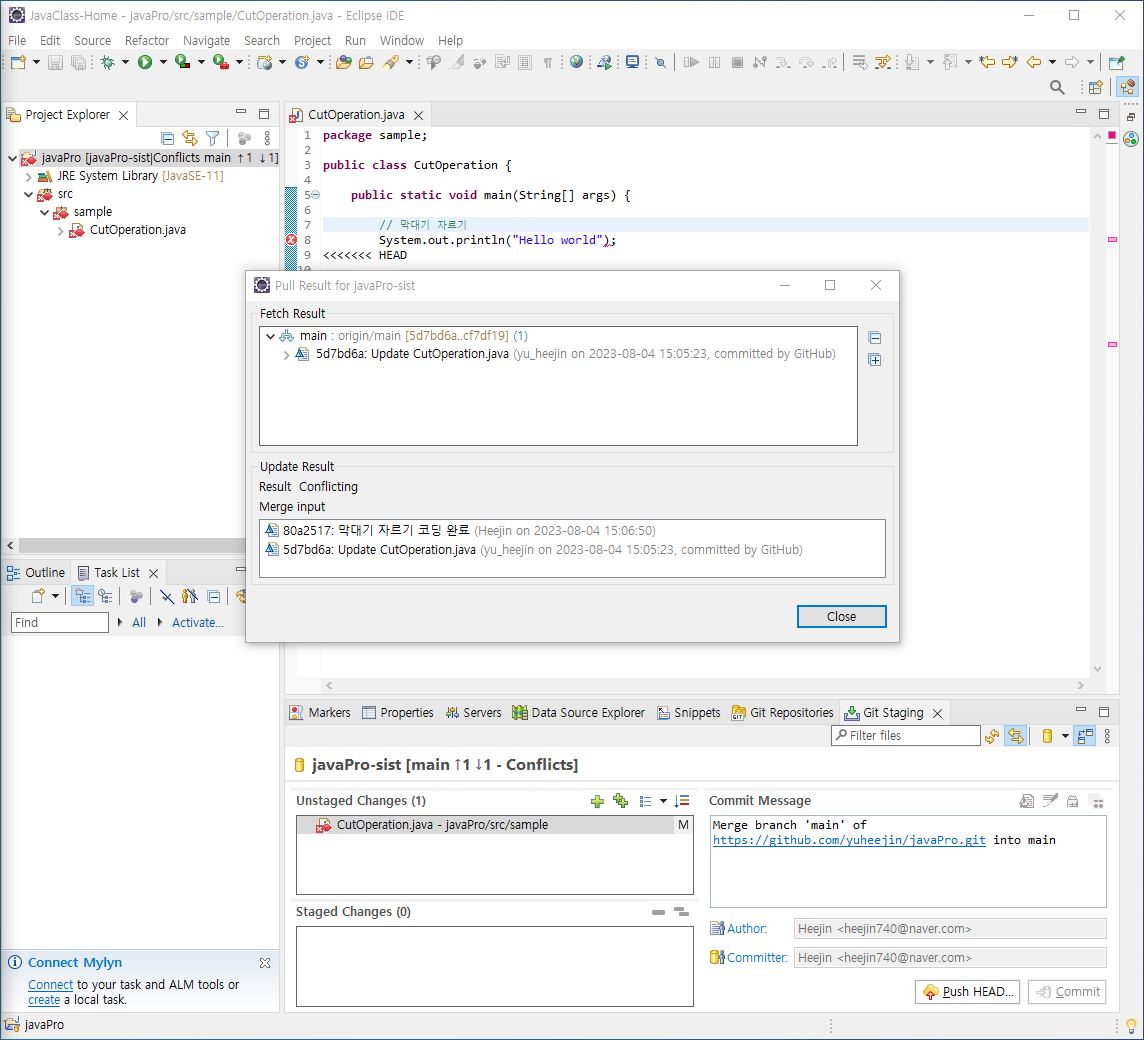The height and width of the screenshot is (1040, 1144).
Task: Open Debug dropdown arrow next to bug
Action: (x=125, y=63)
